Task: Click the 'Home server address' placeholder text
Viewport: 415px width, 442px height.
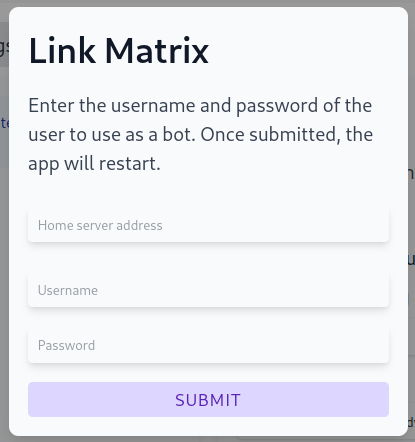Action: [100, 226]
